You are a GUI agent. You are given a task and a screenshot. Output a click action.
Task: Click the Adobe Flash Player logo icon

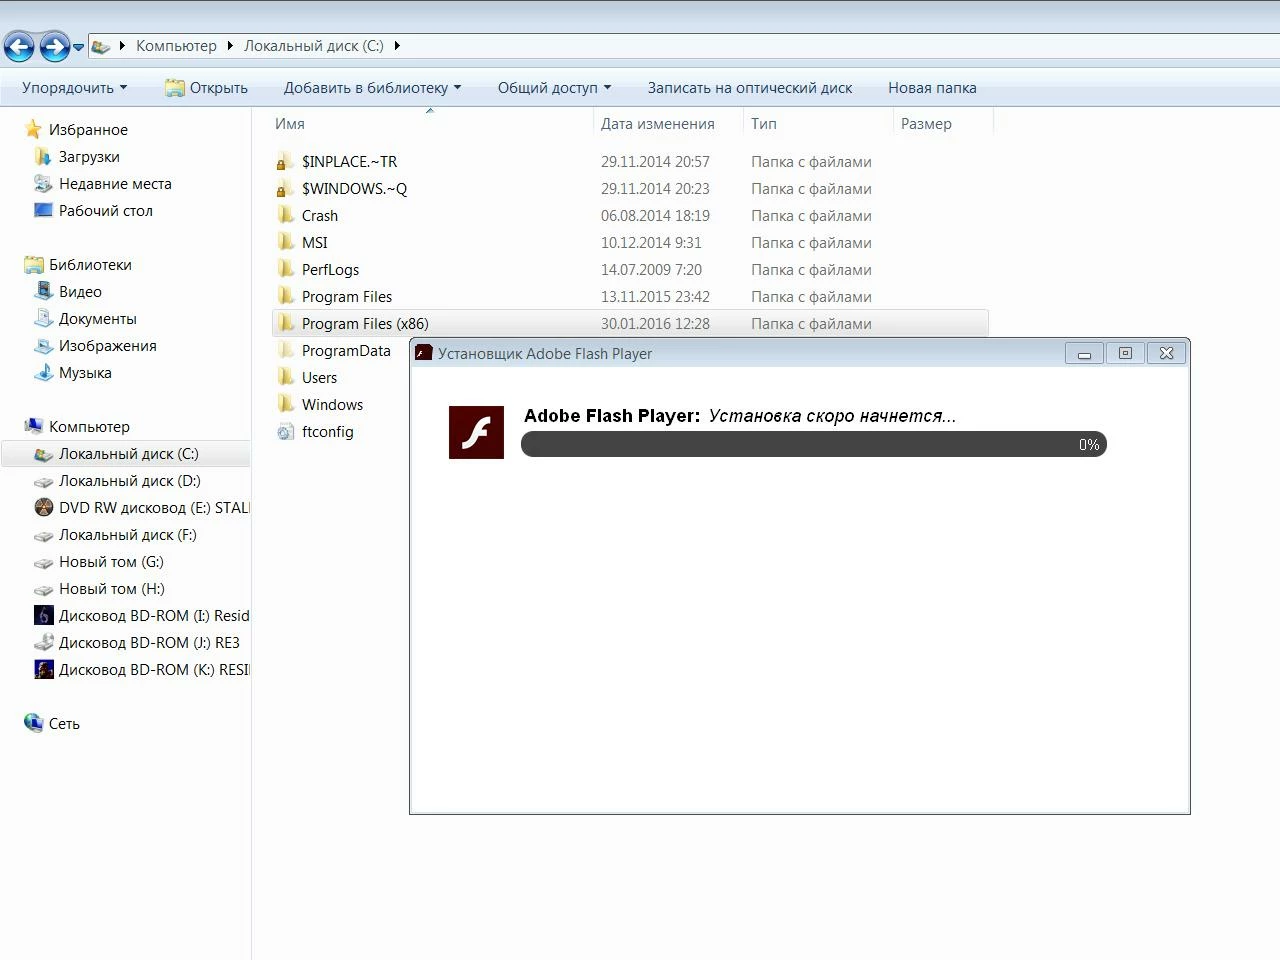[x=476, y=432]
